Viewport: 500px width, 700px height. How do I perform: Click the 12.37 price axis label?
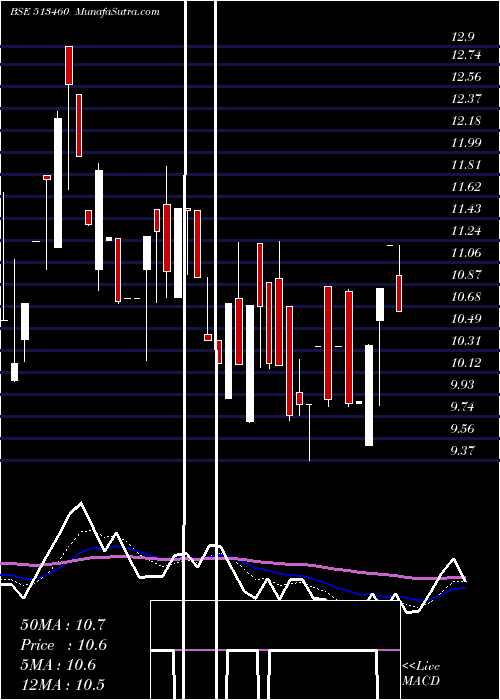pos(466,99)
